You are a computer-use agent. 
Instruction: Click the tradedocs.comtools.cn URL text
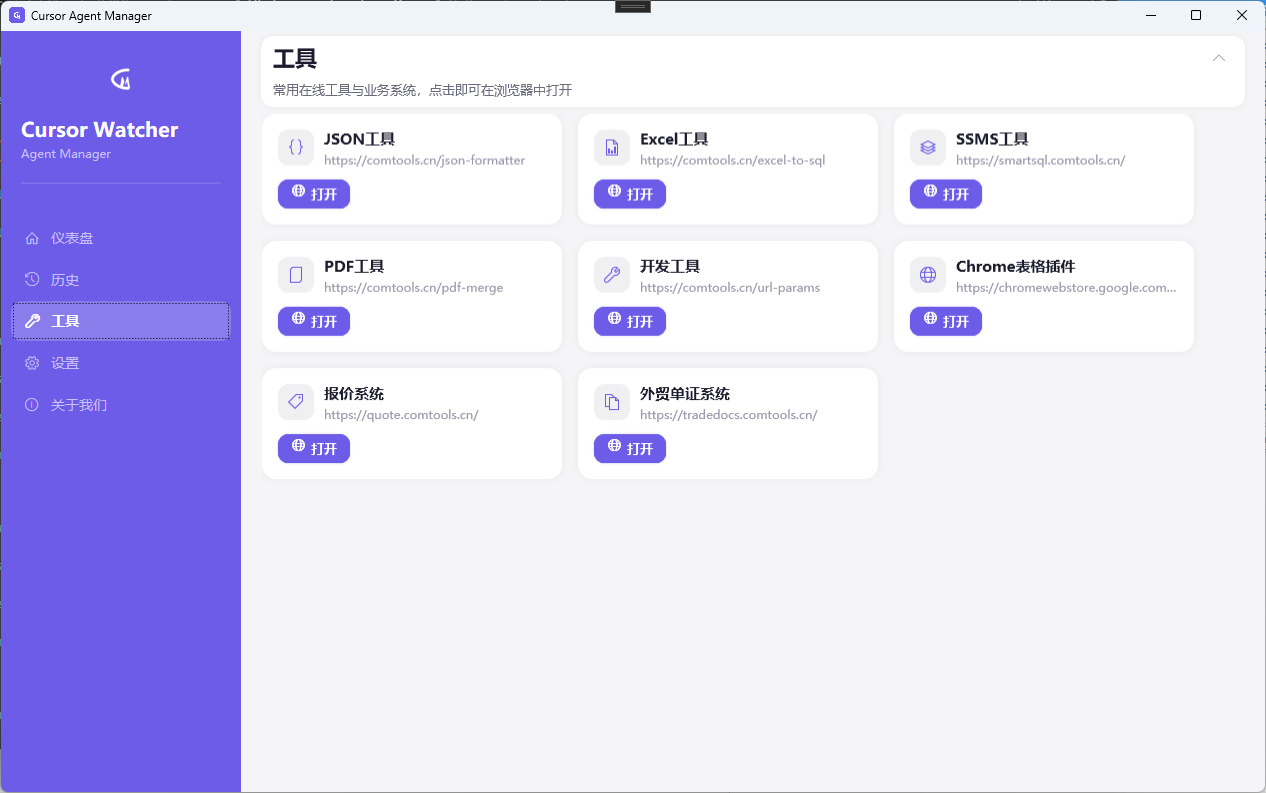728,415
